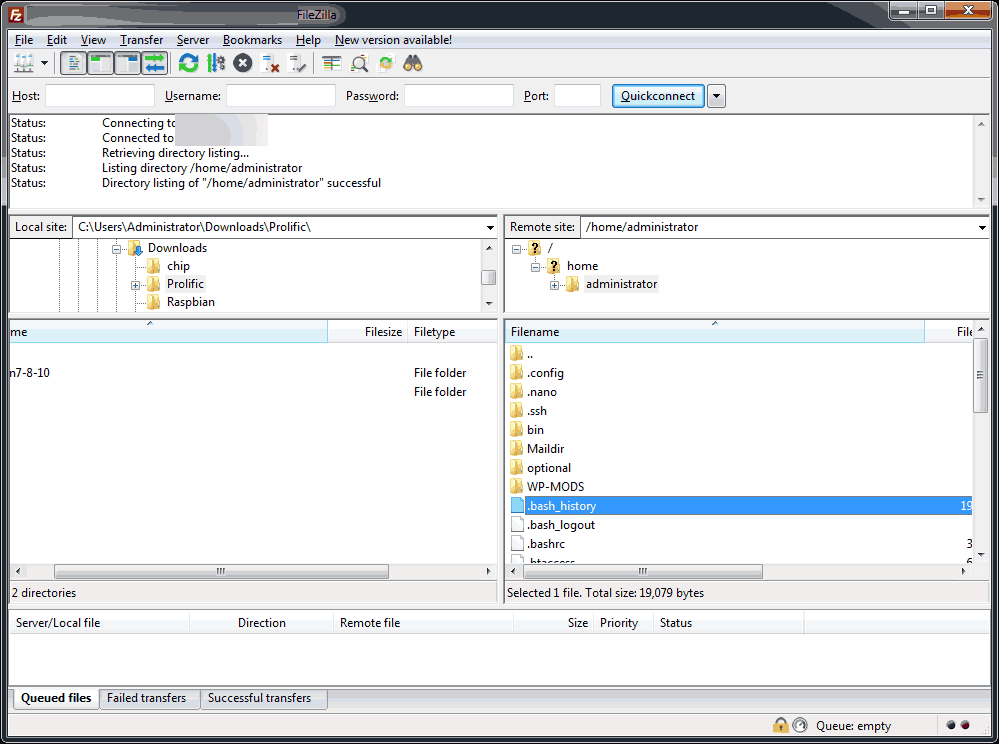Focus the Host input field
Image resolution: width=999 pixels, height=744 pixels.
pyautogui.click(x=100, y=96)
